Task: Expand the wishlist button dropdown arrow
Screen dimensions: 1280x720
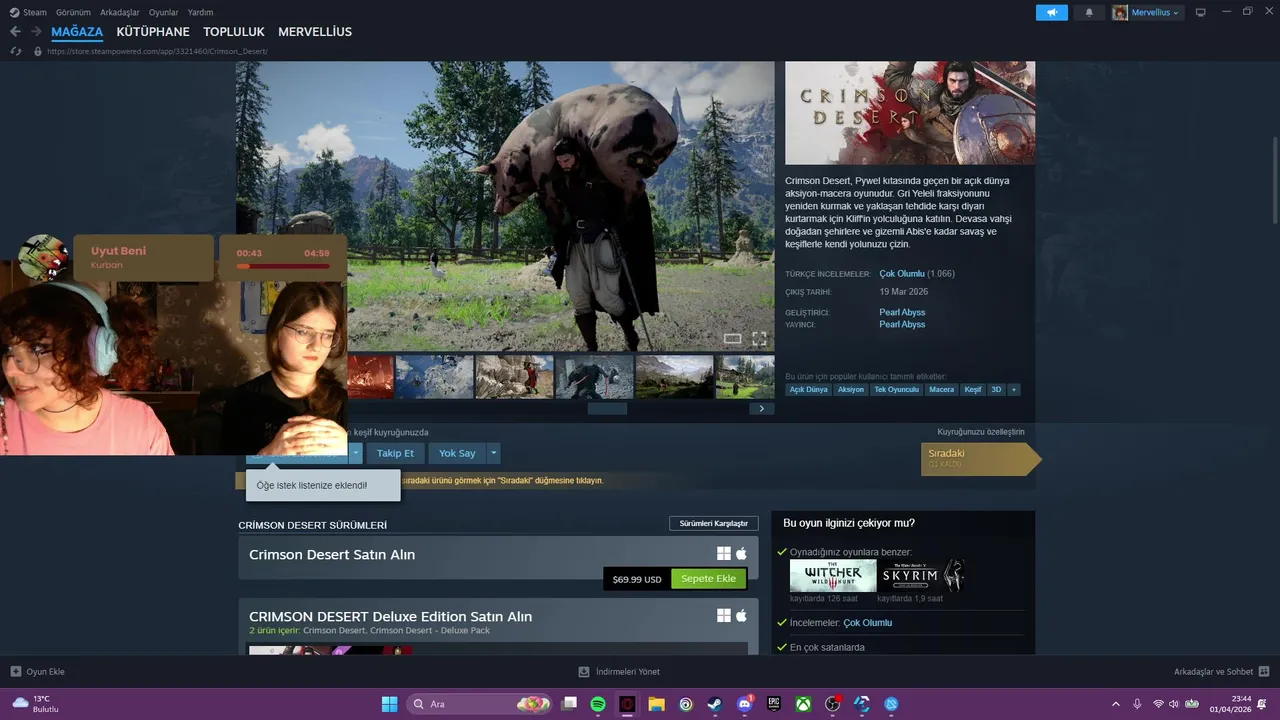Action: (x=356, y=453)
